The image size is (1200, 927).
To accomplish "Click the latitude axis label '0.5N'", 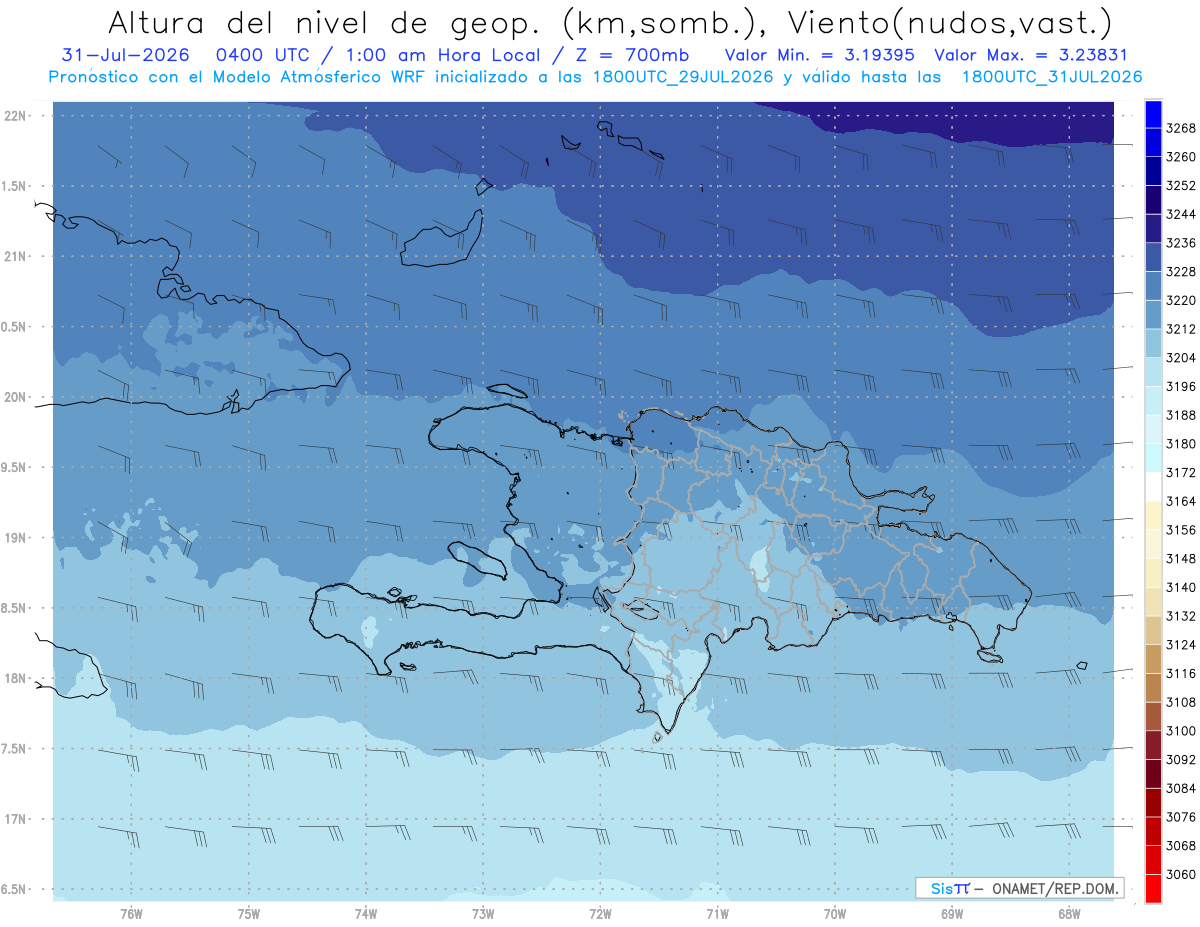I will pos(15,327).
